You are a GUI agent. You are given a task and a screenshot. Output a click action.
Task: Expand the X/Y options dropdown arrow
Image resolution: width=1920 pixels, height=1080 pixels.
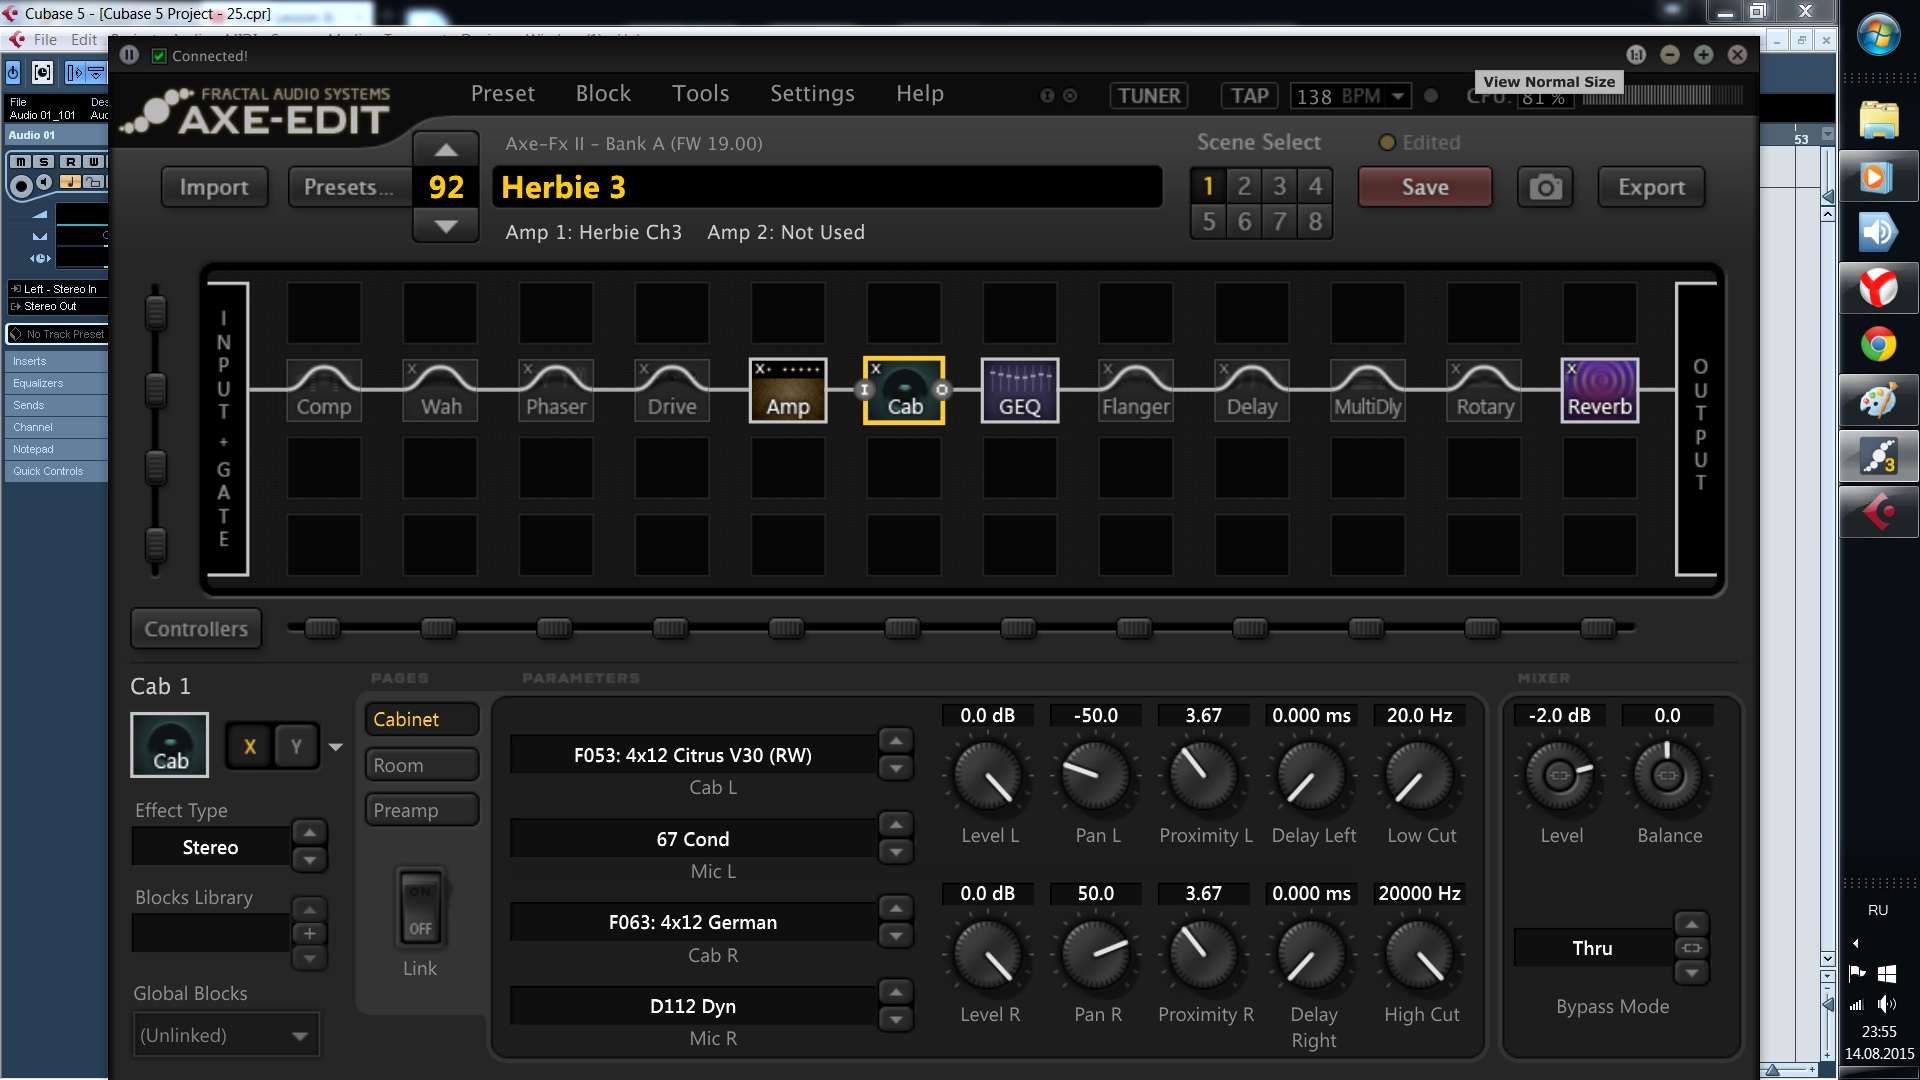[336, 747]
